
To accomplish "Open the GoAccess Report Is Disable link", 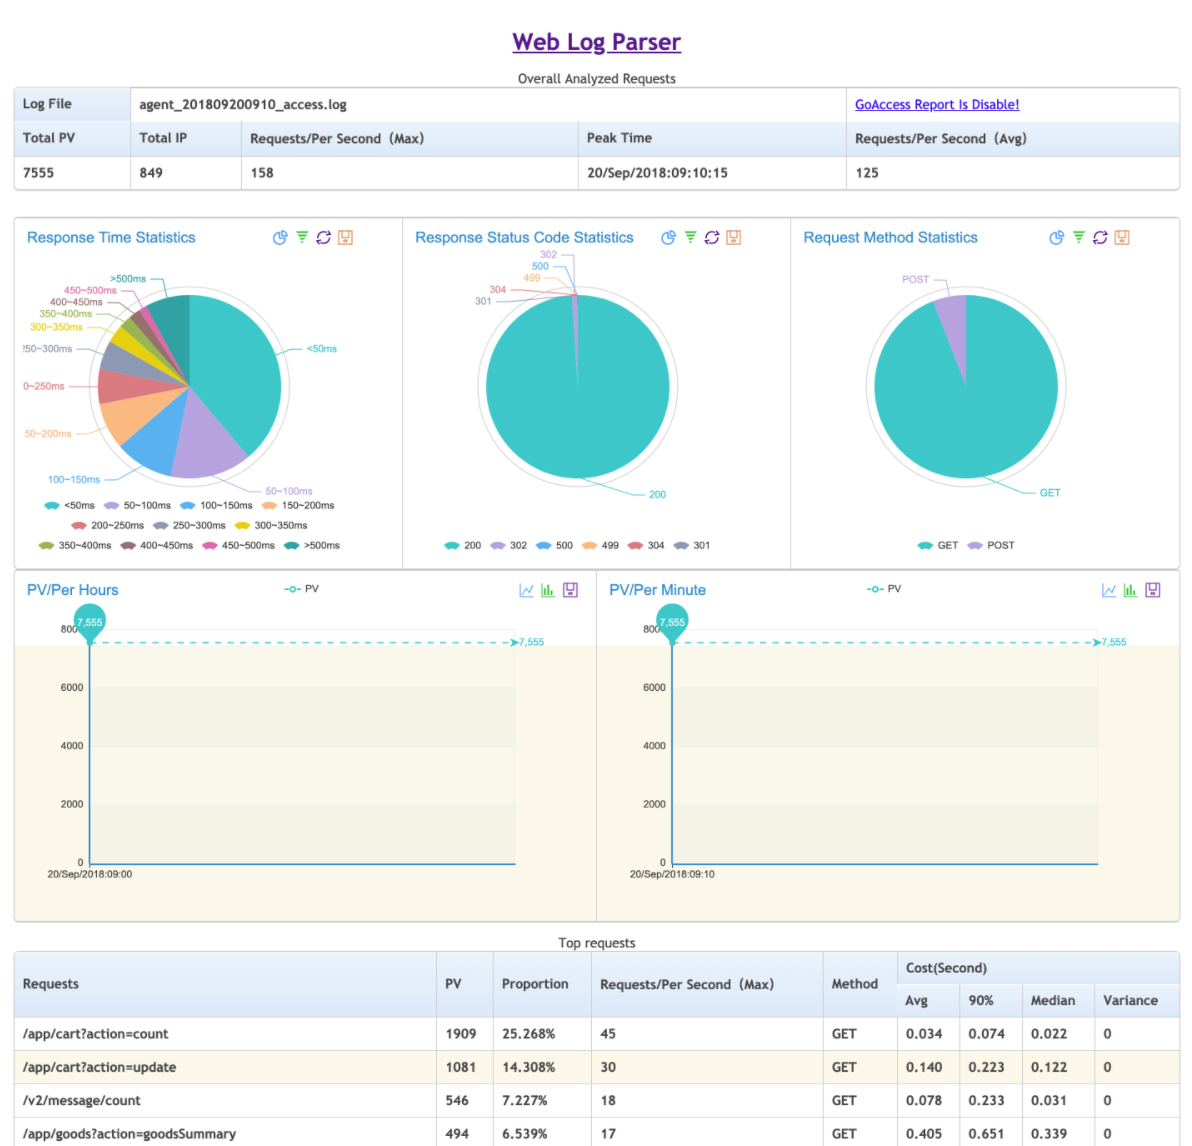I will (937, 104).
